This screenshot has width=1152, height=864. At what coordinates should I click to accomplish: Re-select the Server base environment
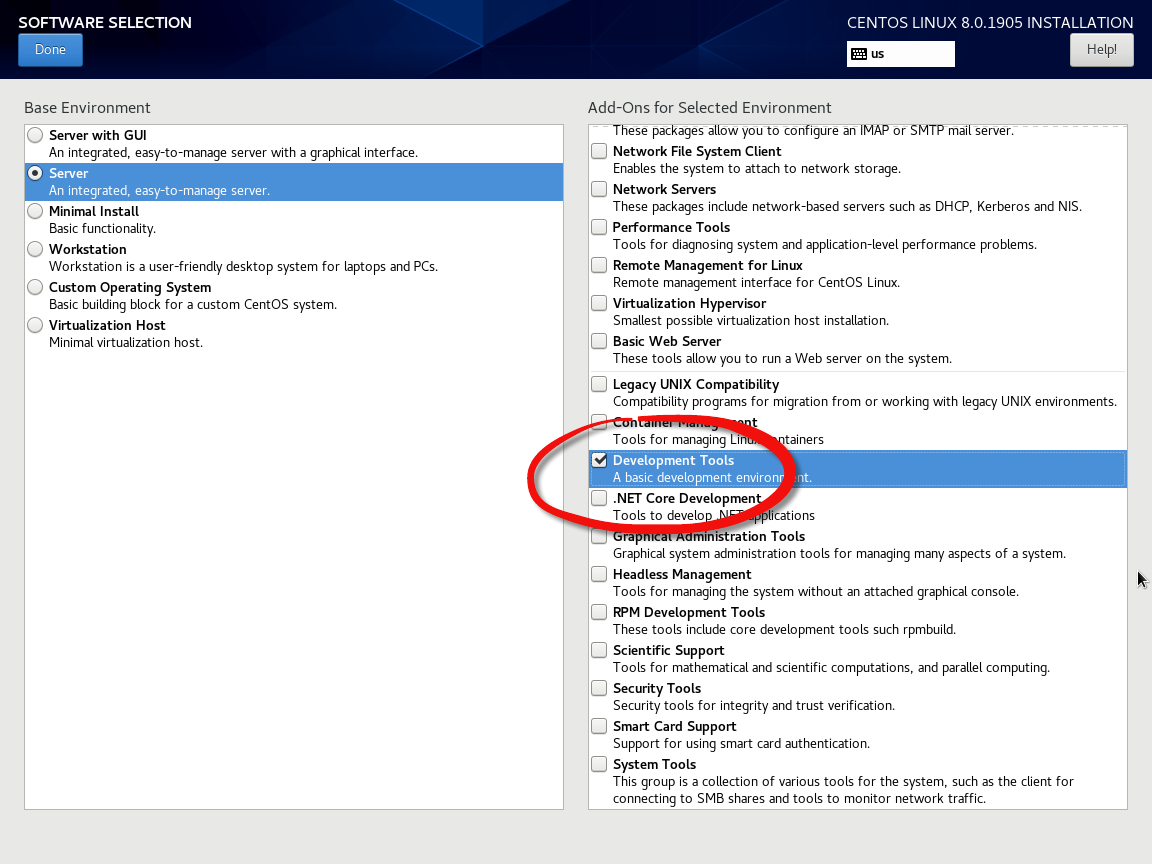35,172
